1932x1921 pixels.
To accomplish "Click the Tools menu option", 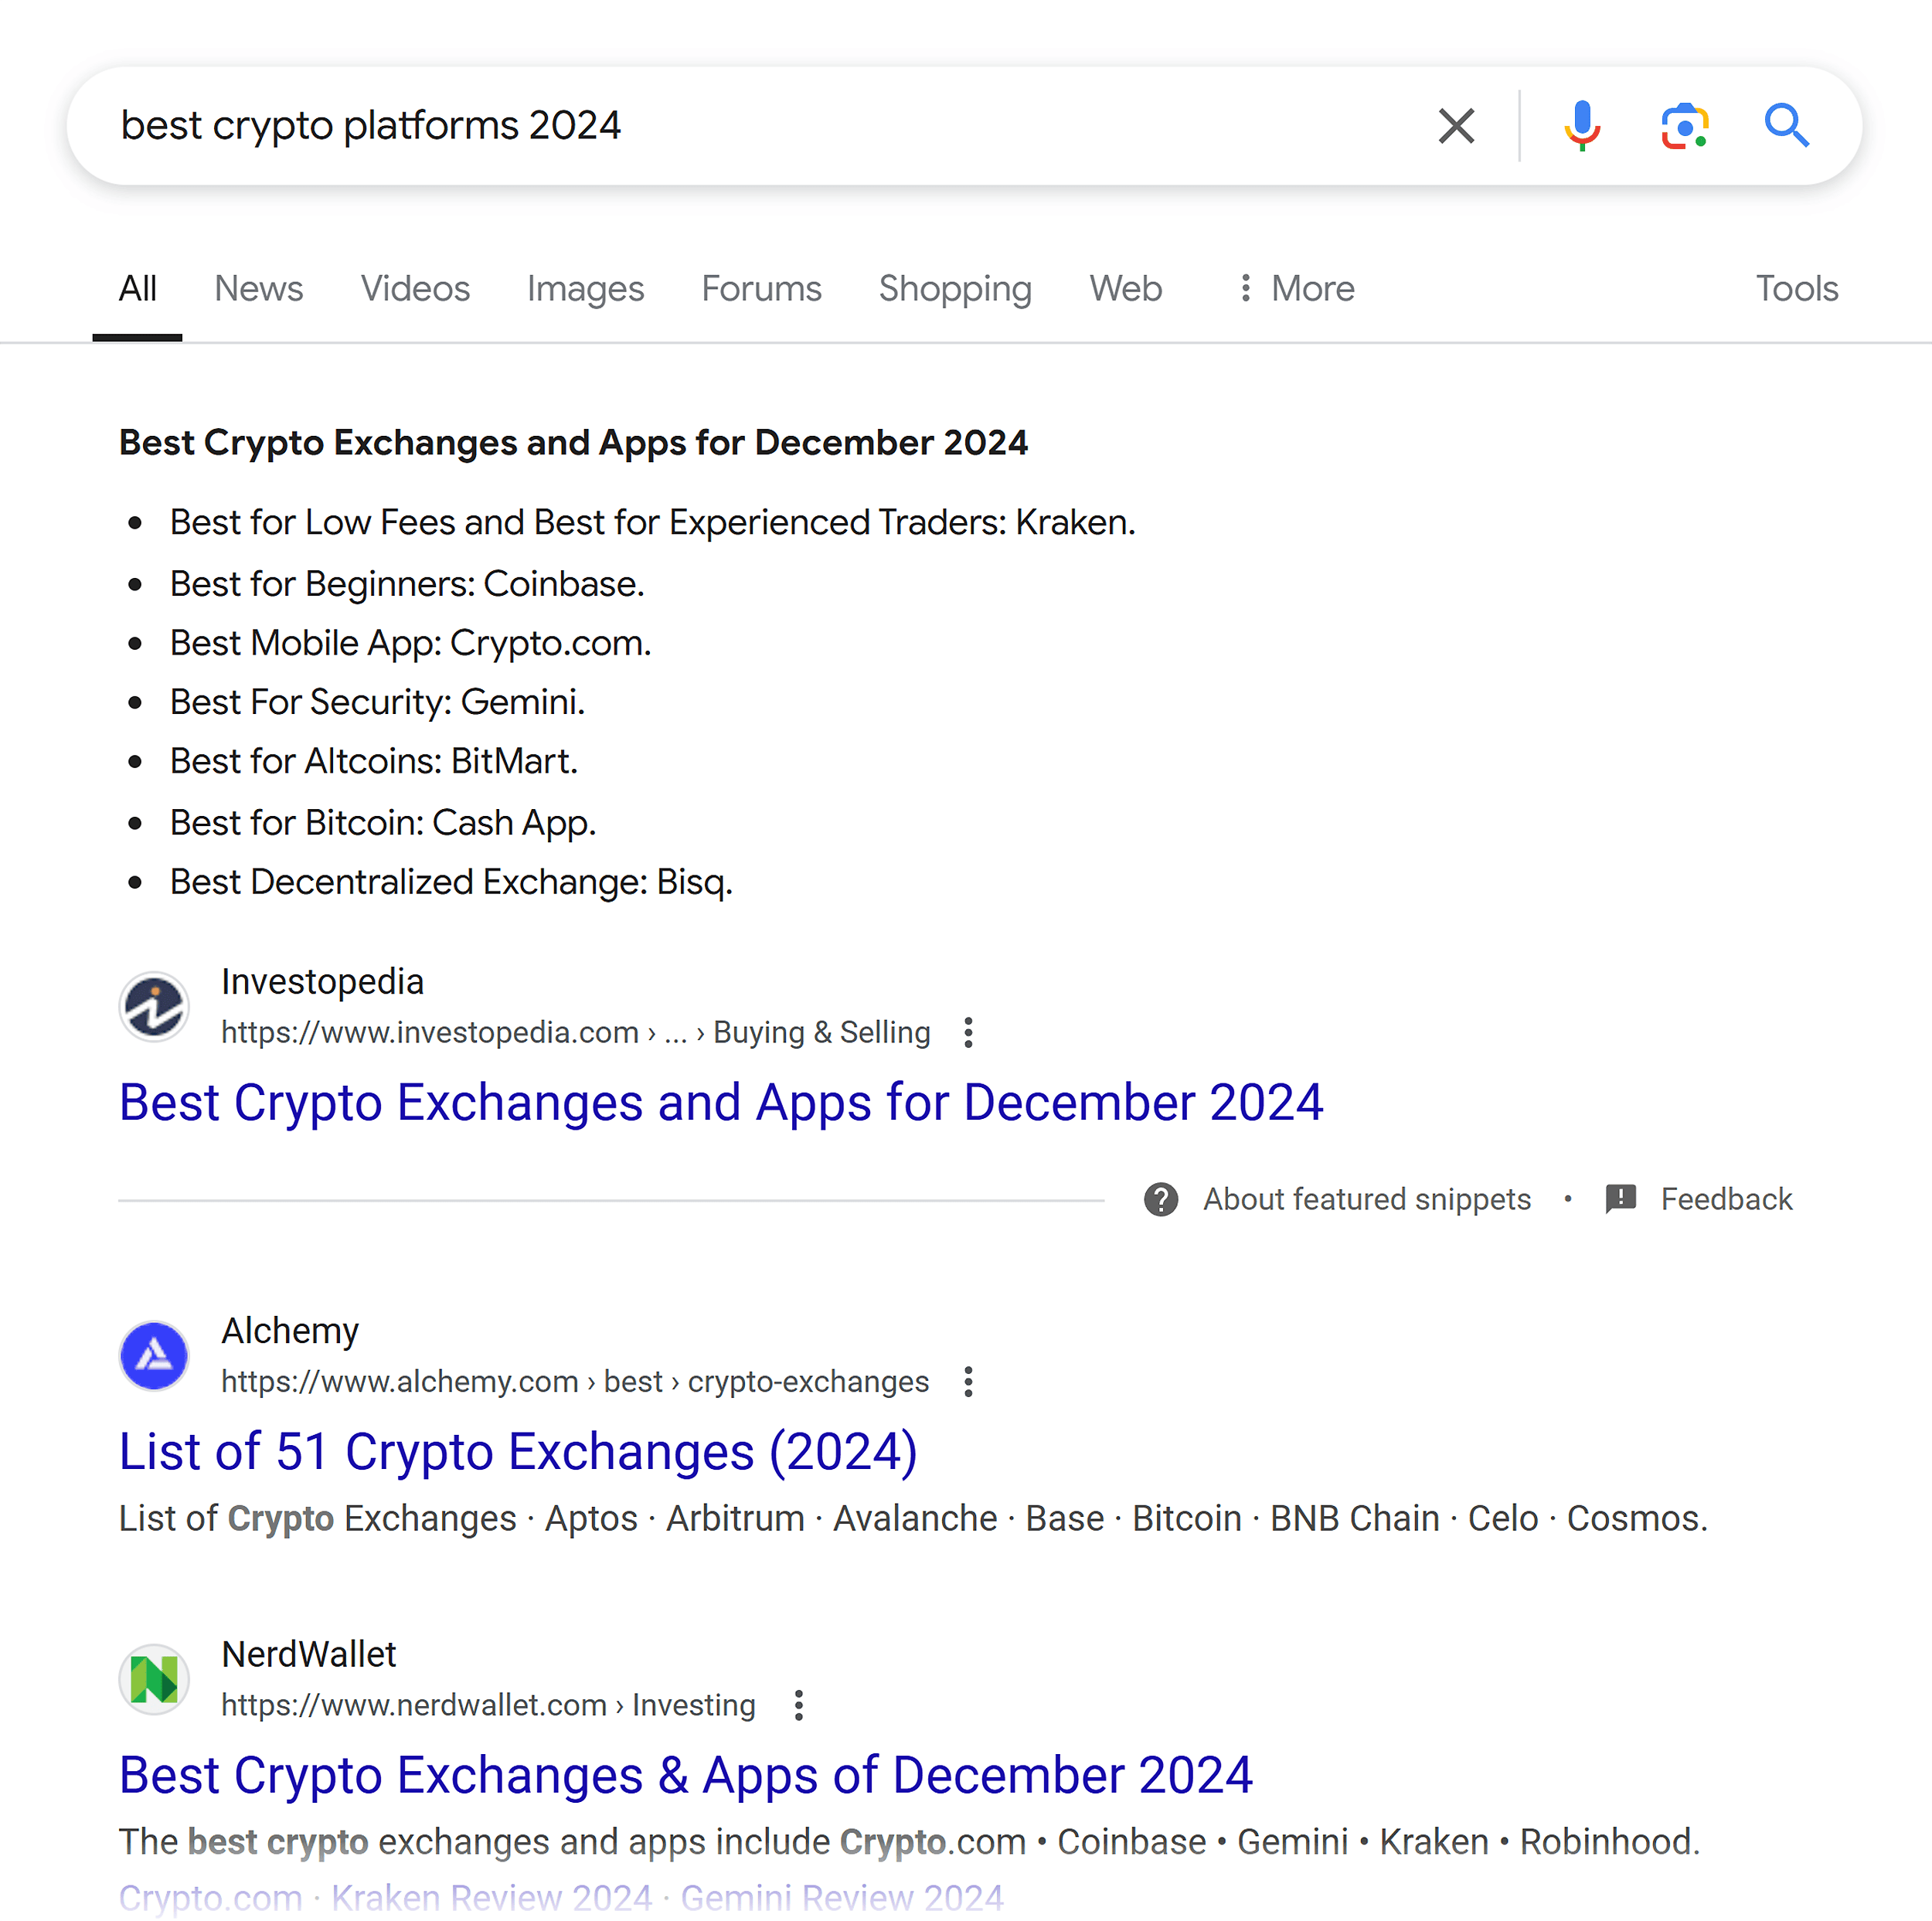I will (x=1797, y=287).
